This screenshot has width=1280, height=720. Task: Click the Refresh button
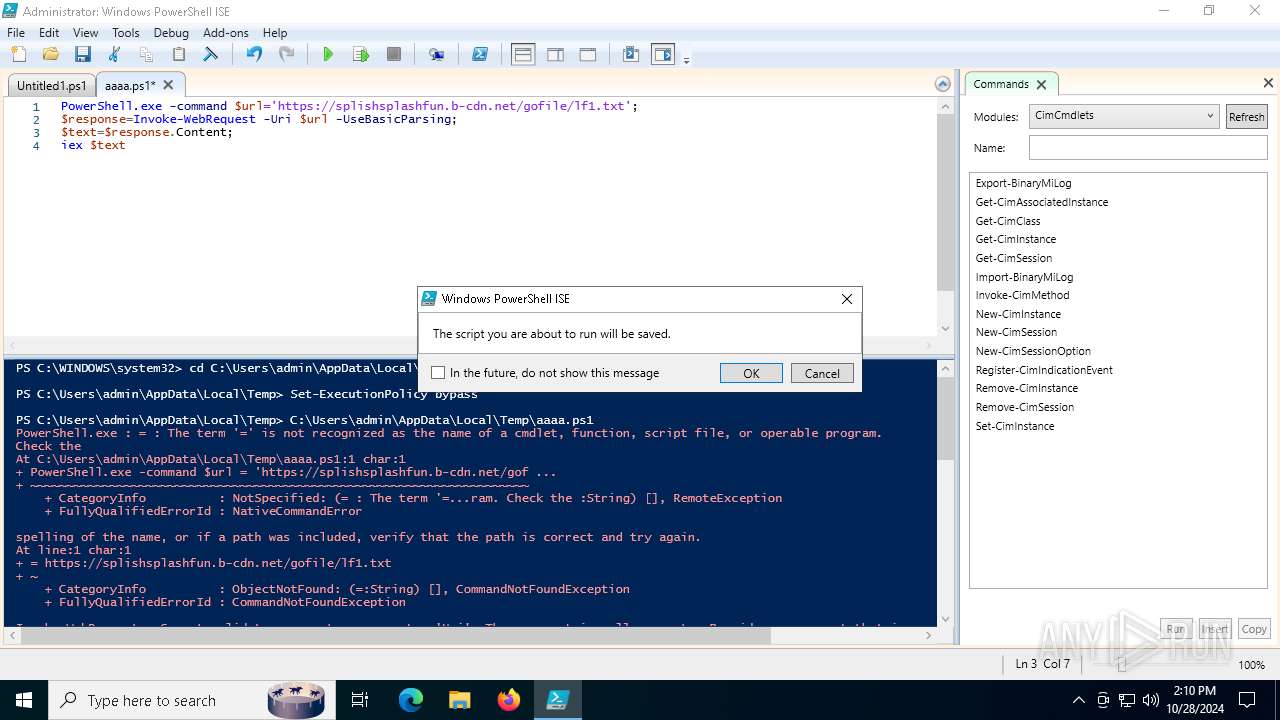point(1246,117)
